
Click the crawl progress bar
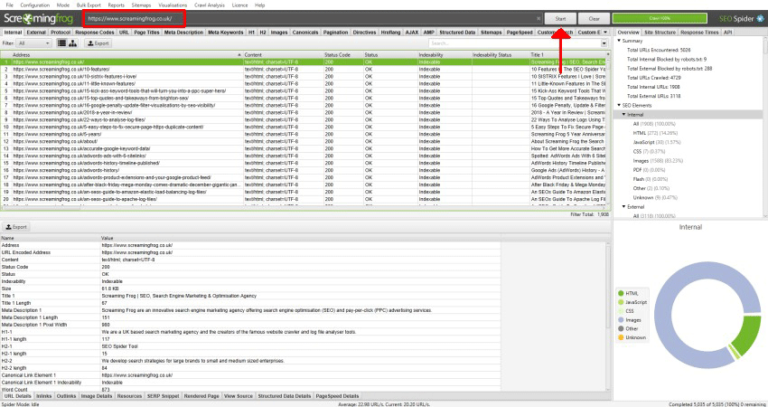659,19
